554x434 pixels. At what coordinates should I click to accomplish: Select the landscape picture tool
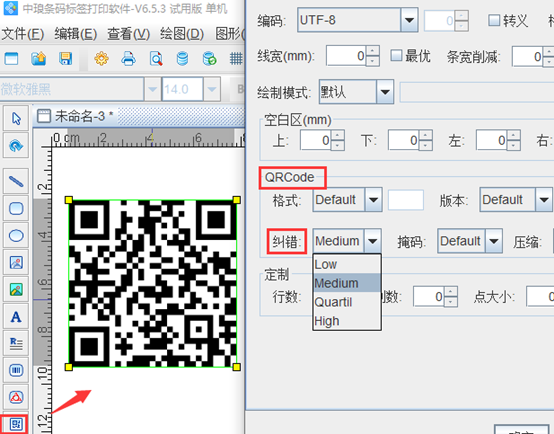pyautogui.click(x=16, y=290)
